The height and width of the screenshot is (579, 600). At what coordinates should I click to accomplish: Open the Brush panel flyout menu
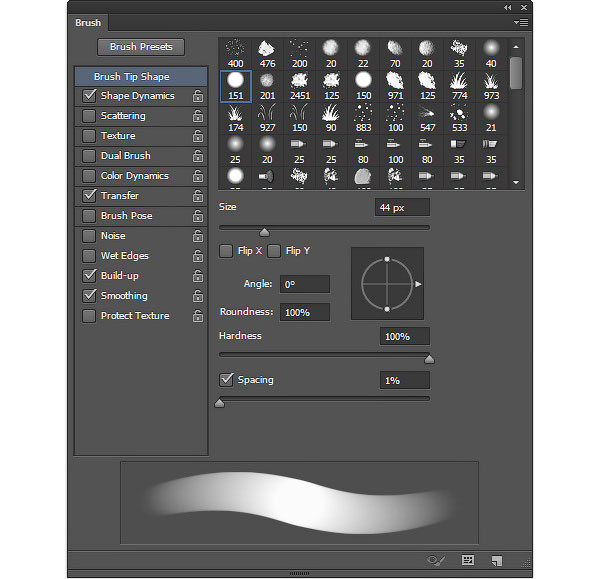tap(521, 23)
